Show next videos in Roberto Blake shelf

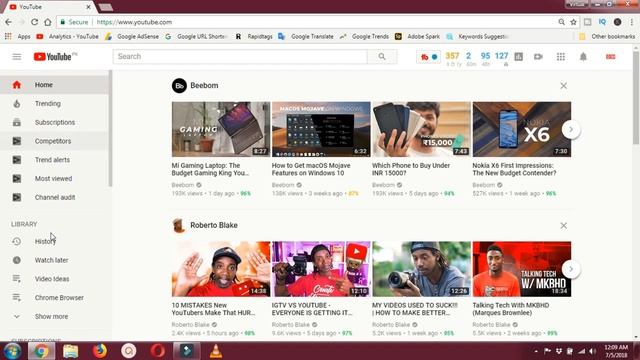[571, 269]
